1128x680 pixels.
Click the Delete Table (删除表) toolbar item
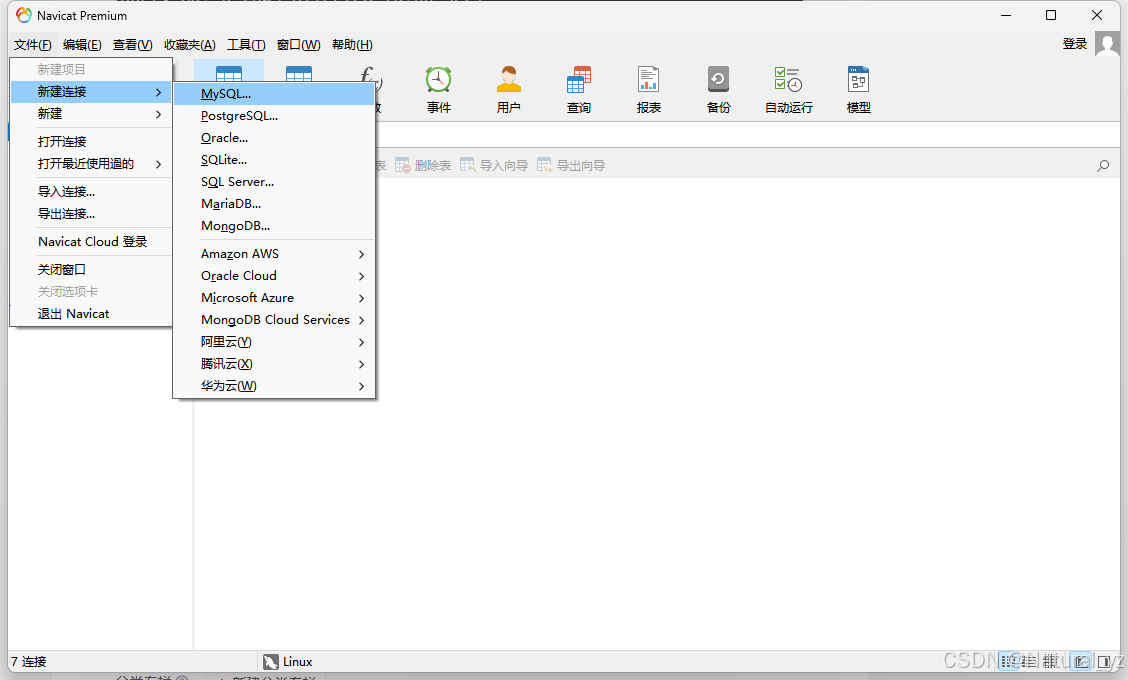coord(423,166)
